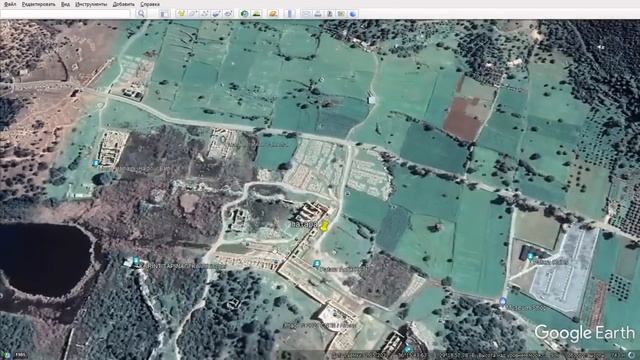Click the yellow pushpin placemark on map

(x=325, y=226)
